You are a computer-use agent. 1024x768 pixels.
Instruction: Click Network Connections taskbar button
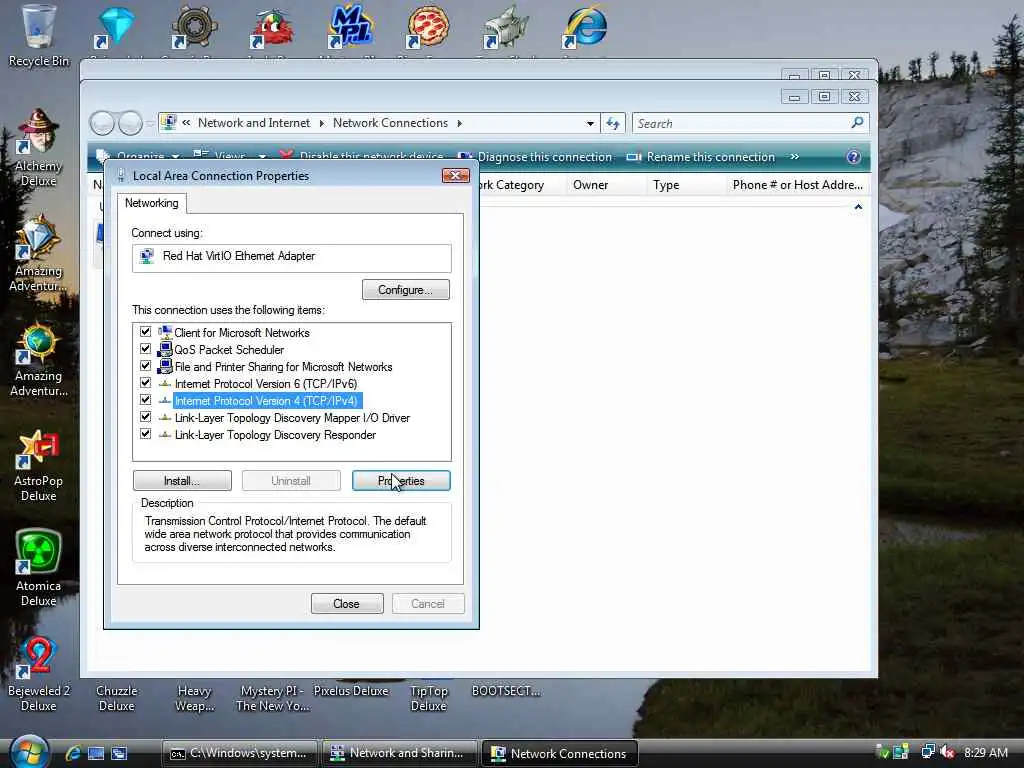[x=560, y=753]
